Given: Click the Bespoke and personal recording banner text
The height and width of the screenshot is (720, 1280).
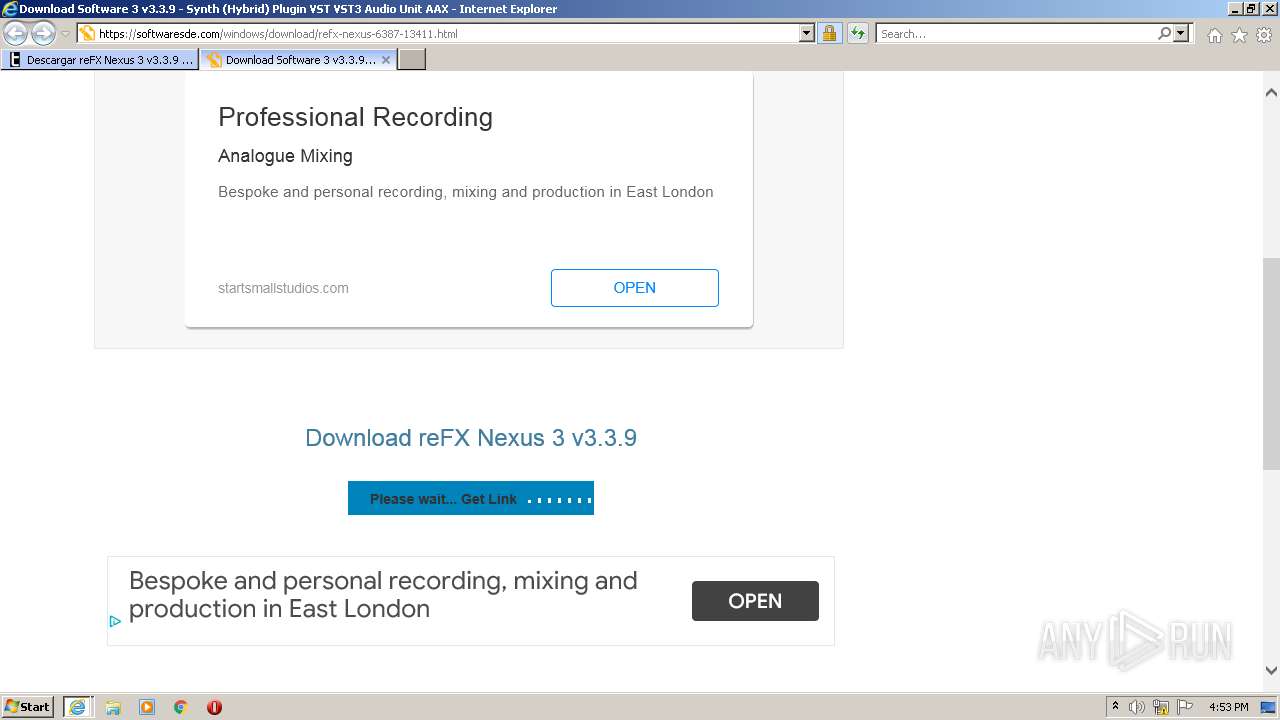Looking at the screenshot, I should (383, 595).
